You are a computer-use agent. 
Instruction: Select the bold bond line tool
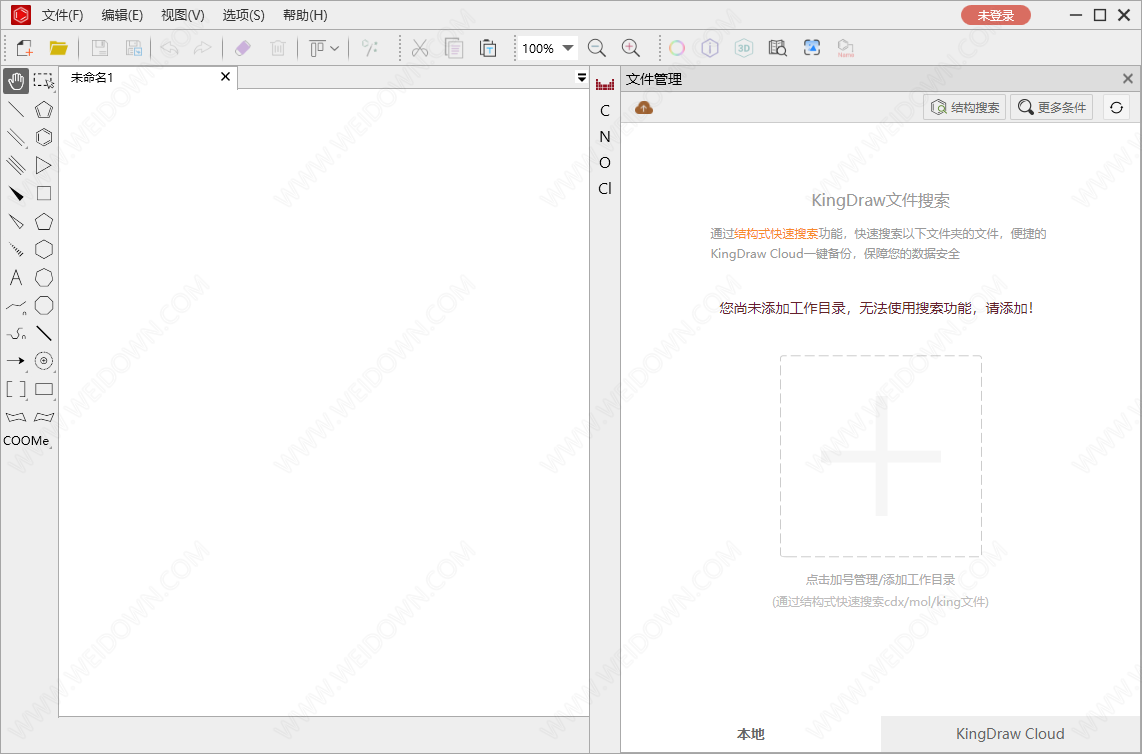pyautogui.click(x=44, y=334)
